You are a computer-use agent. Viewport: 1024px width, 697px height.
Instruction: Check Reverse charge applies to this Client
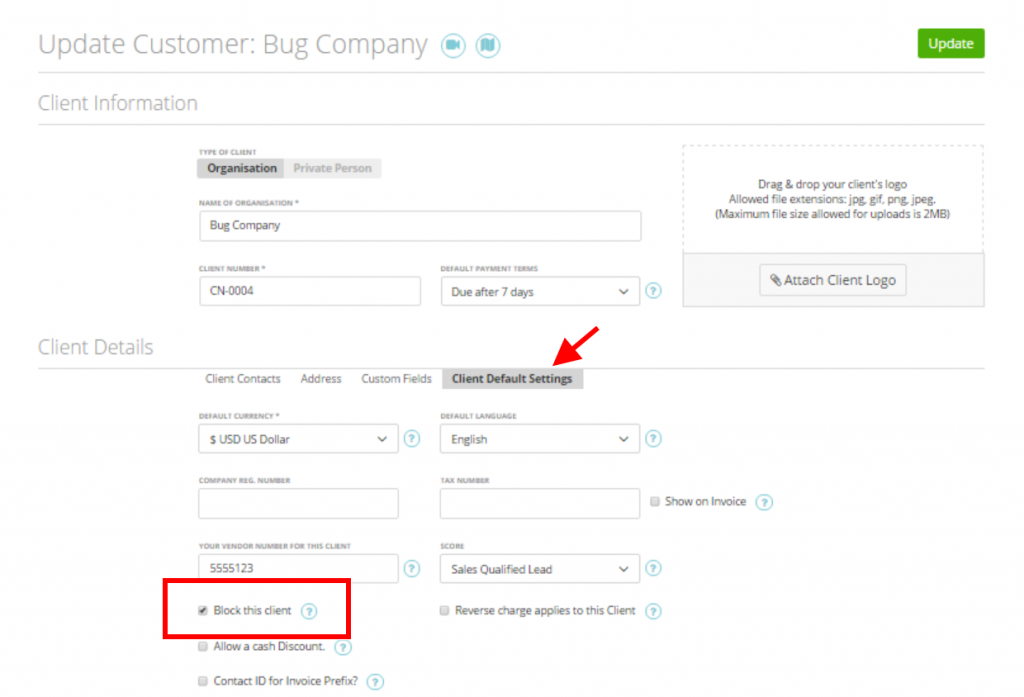pyautogui.click(x=444, y=610)
